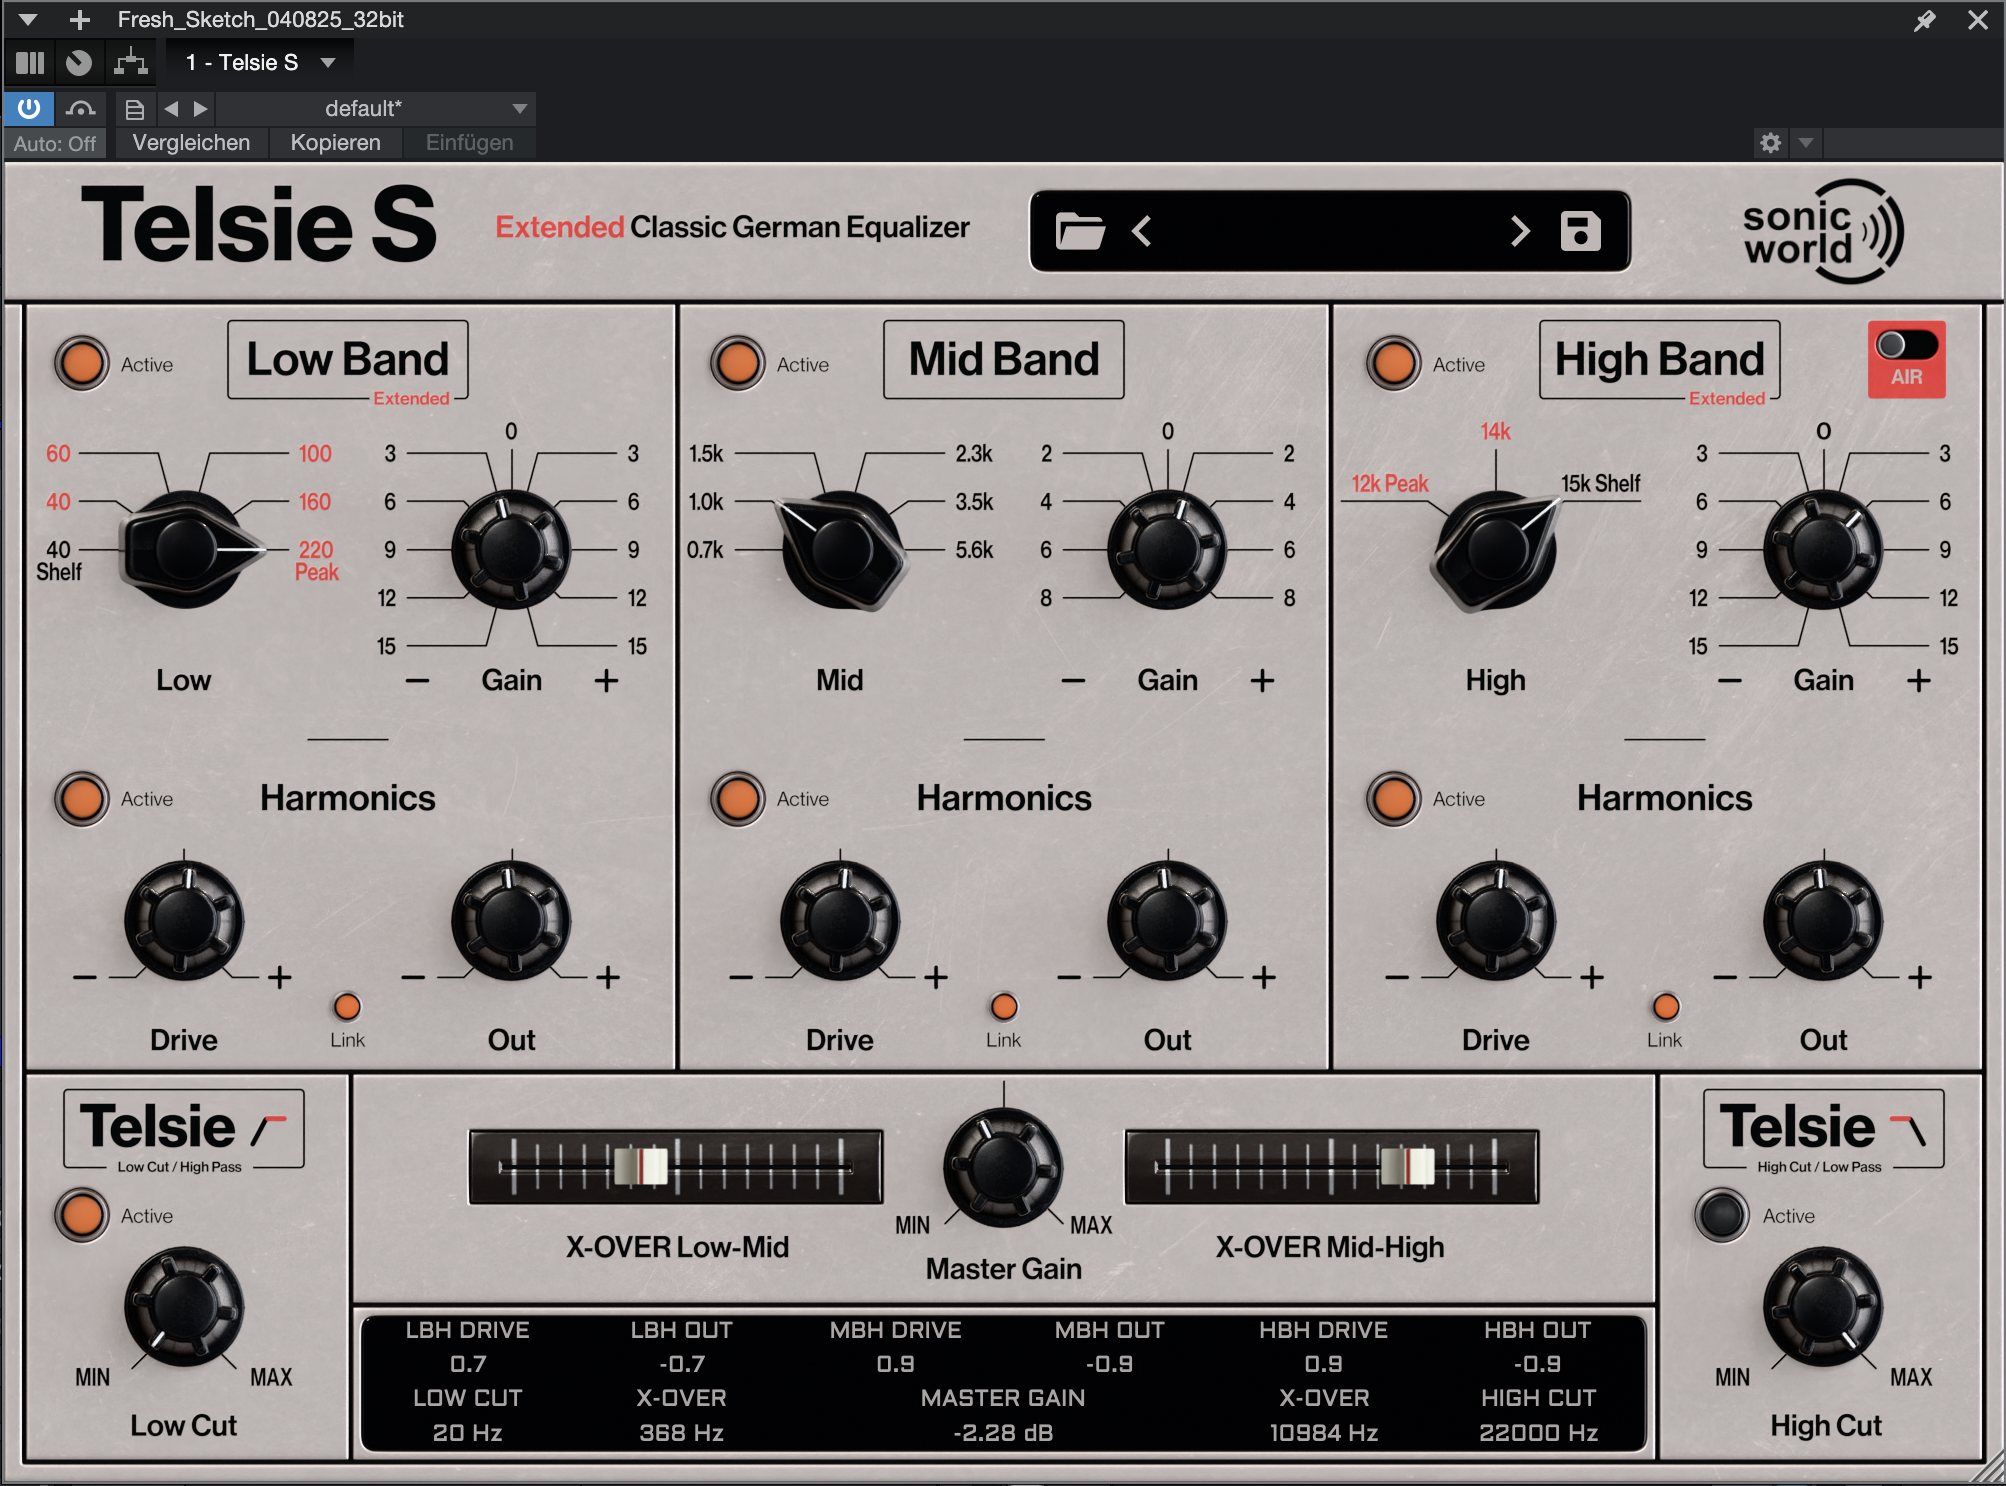Screen dimensions: 2006x1486
Task: Click the disclosure triangle beside Fresh_Sketch_040825_32bit
Action: [x=29, y=19]
